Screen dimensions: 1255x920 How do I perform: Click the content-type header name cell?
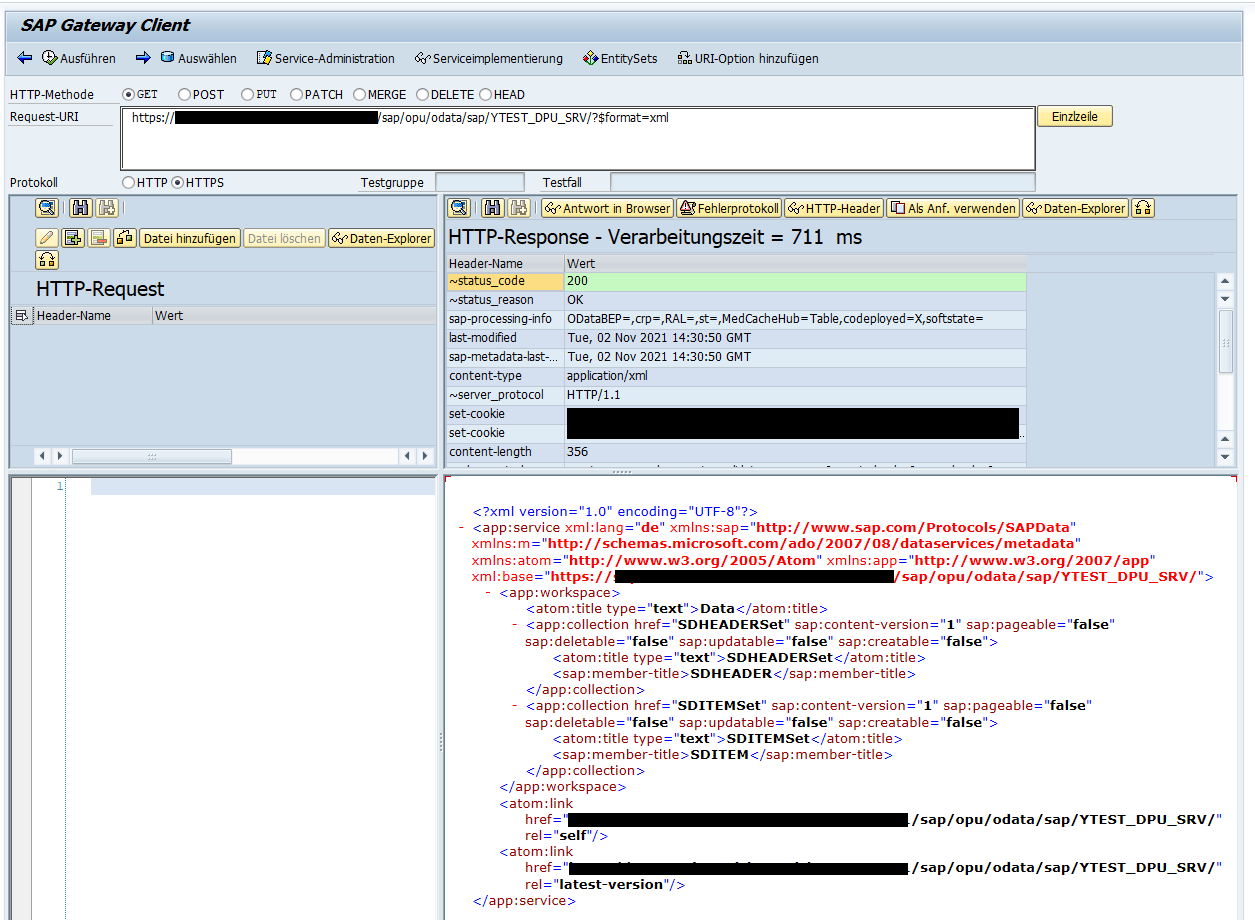click(505, 376)
